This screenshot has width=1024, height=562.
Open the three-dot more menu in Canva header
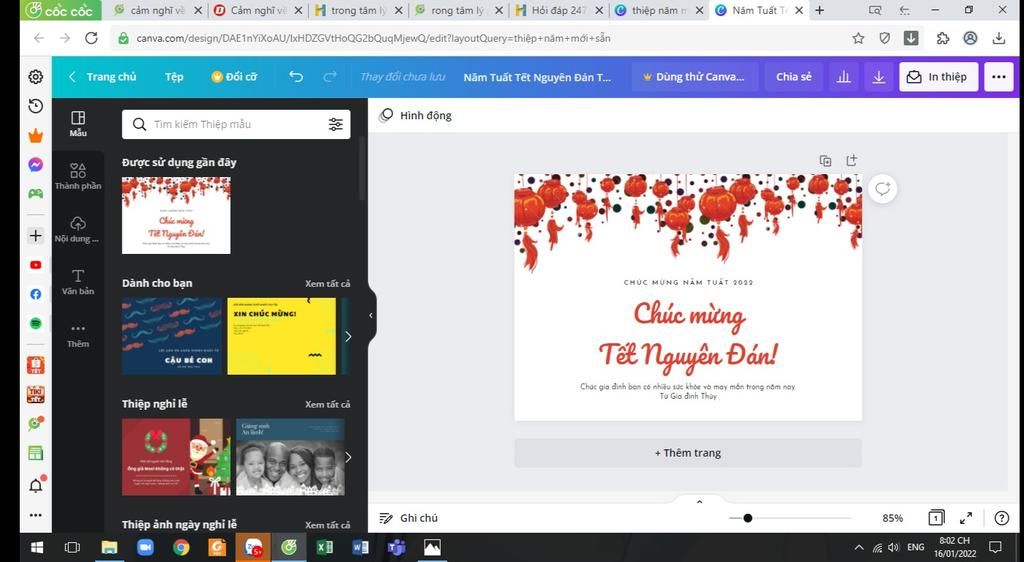coord(999,76)
